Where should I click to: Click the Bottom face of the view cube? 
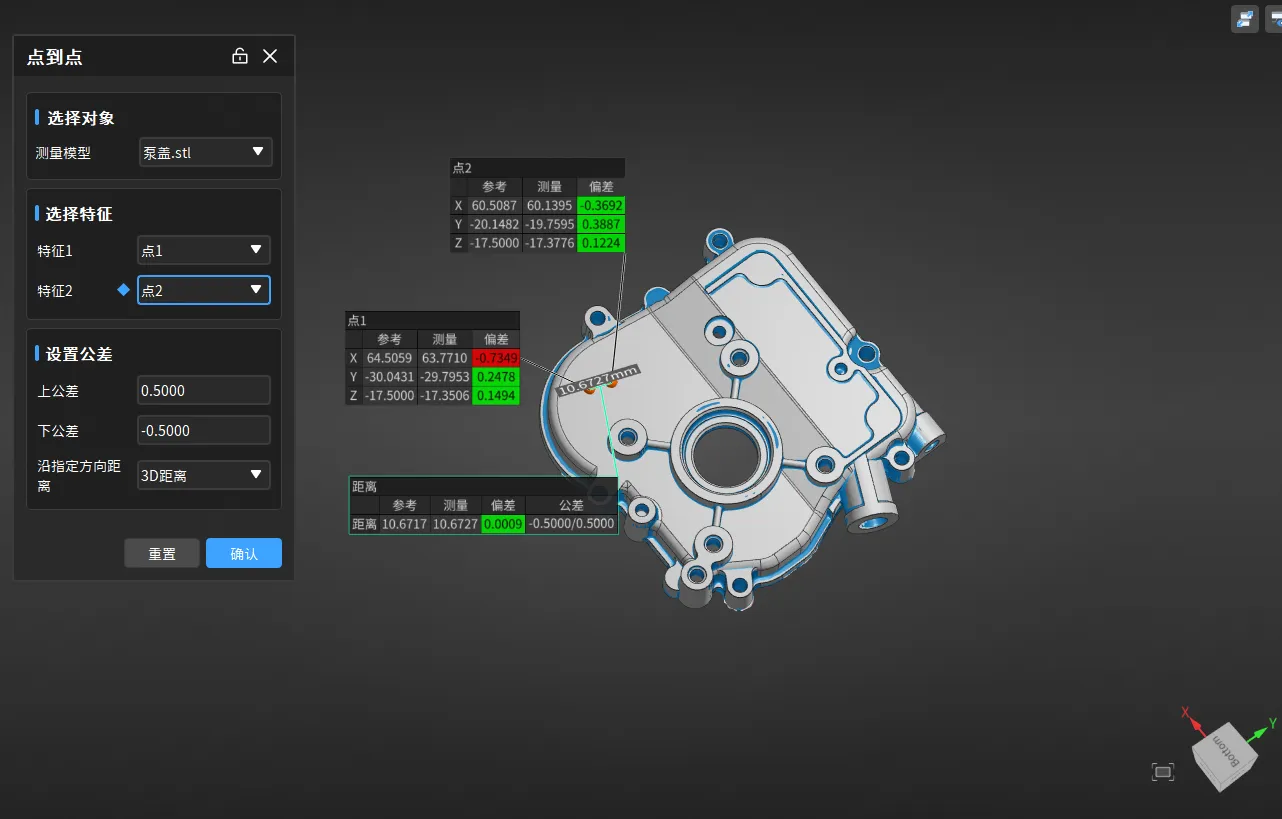(1226, 751)
